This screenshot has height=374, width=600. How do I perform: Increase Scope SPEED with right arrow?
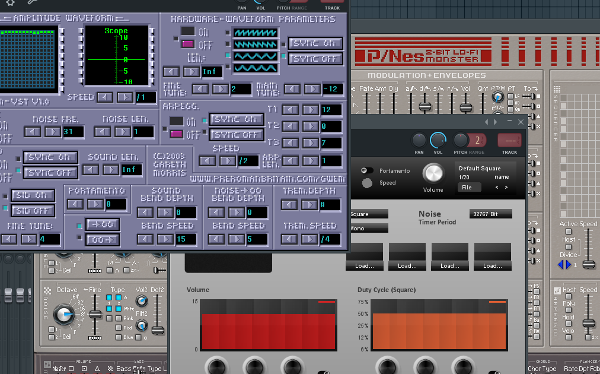(x=125, y=97)
